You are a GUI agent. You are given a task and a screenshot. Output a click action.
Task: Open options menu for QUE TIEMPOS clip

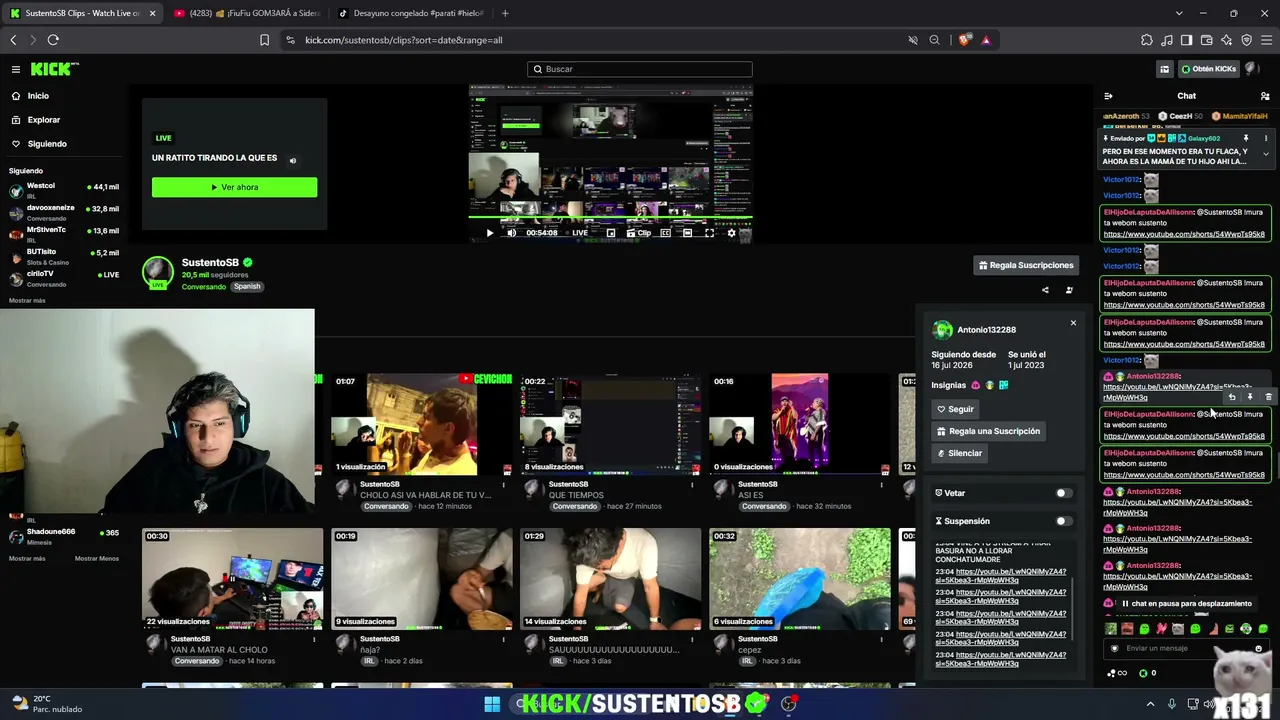(x=692, y=486)
